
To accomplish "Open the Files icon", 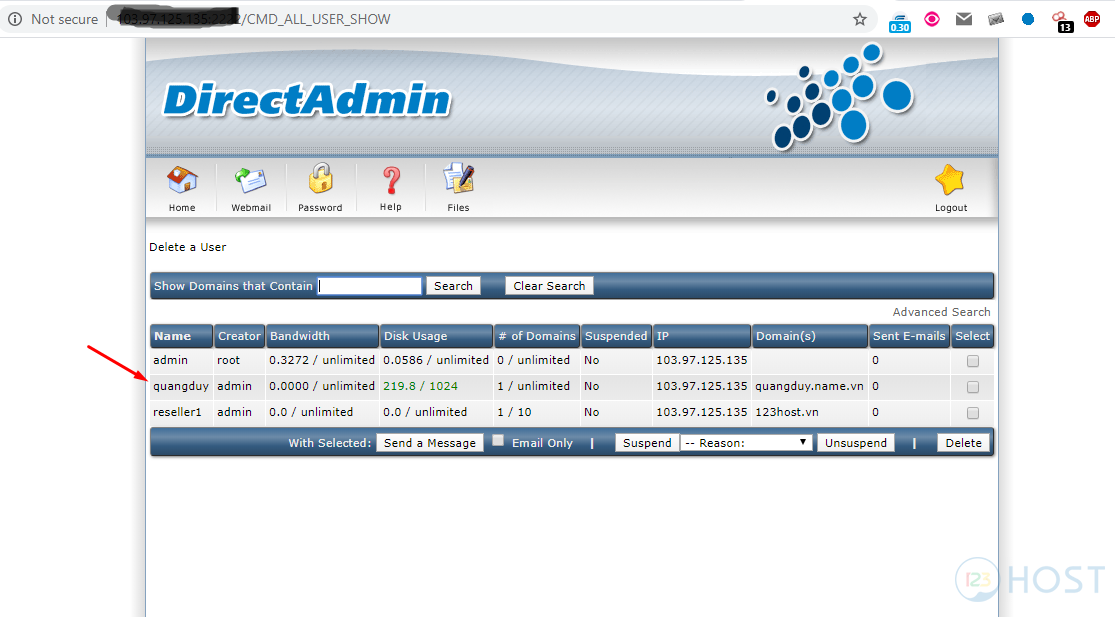I will pos(458,179).
